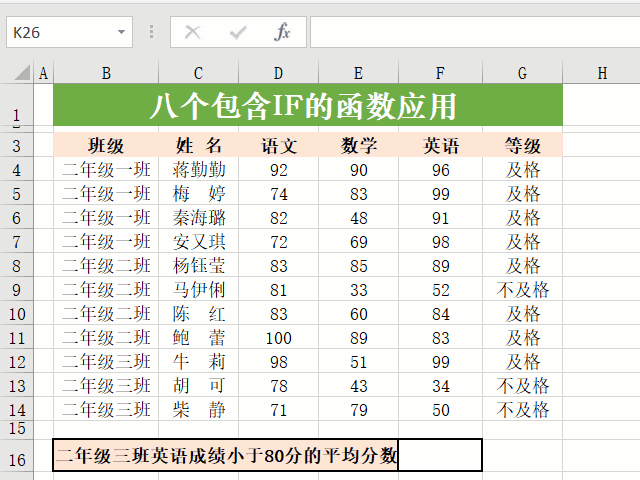Click the 等级 header cell
Viewport: 640px width, 480px height.
(522, 145)
